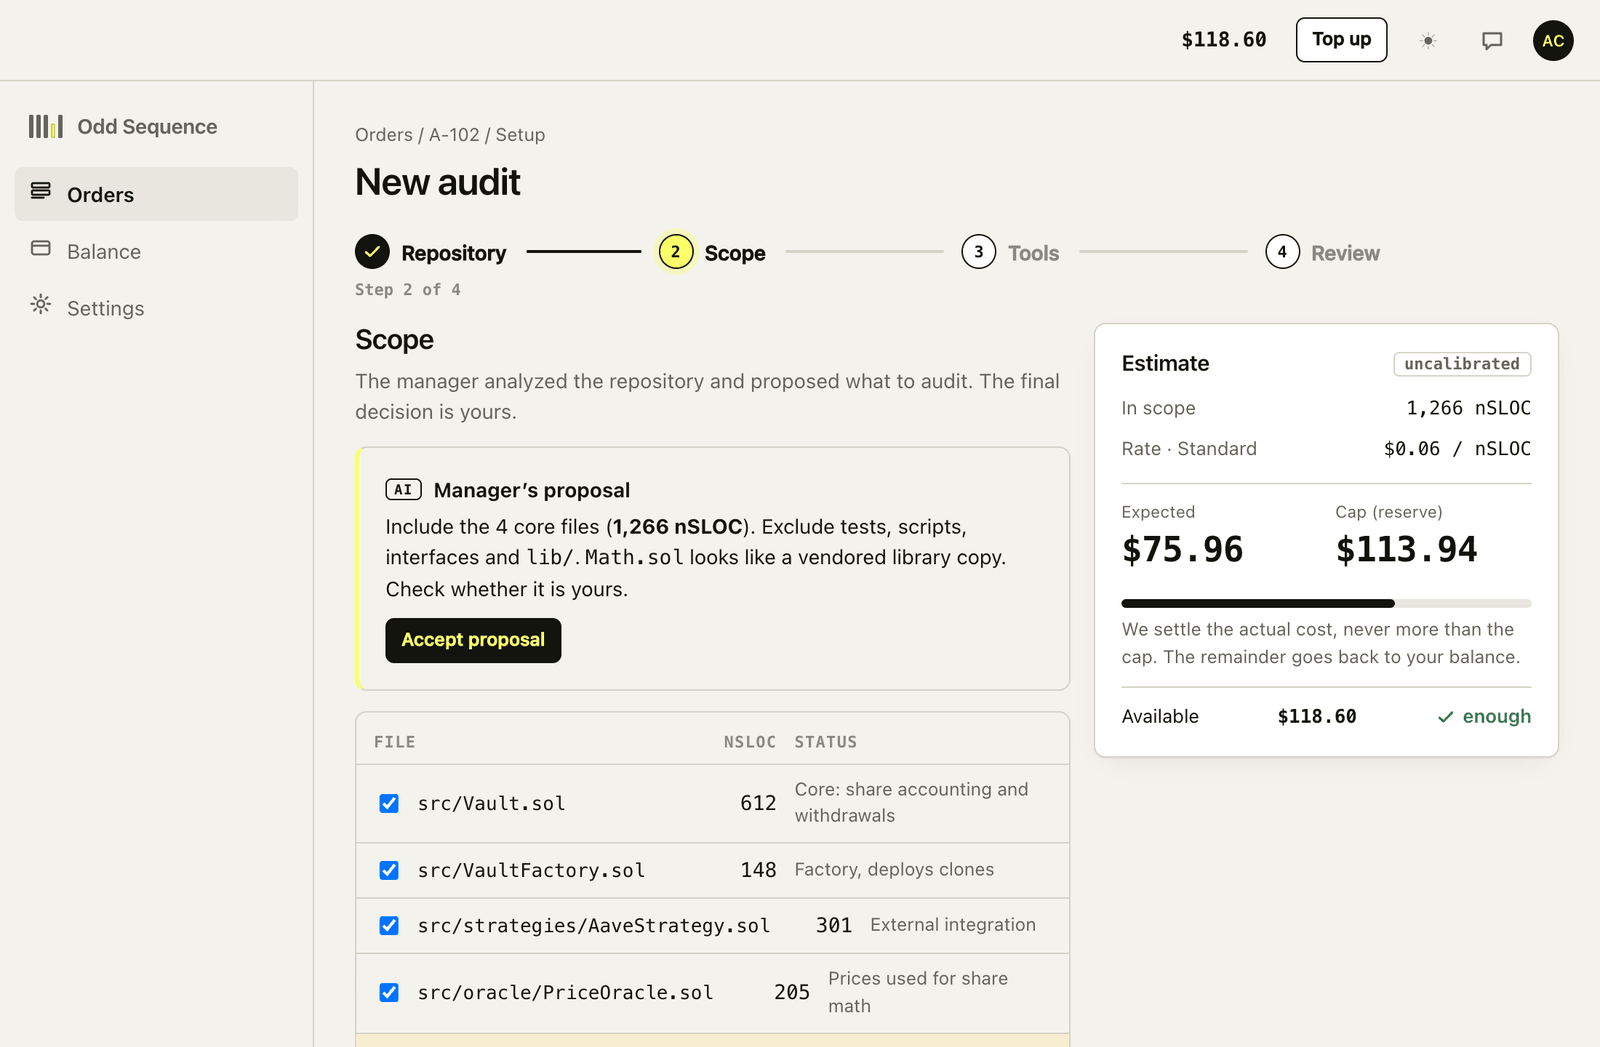The image size is (1600, 1047).
Task: Uncheck src/Vault.sol checkbox
Action: 389,803
